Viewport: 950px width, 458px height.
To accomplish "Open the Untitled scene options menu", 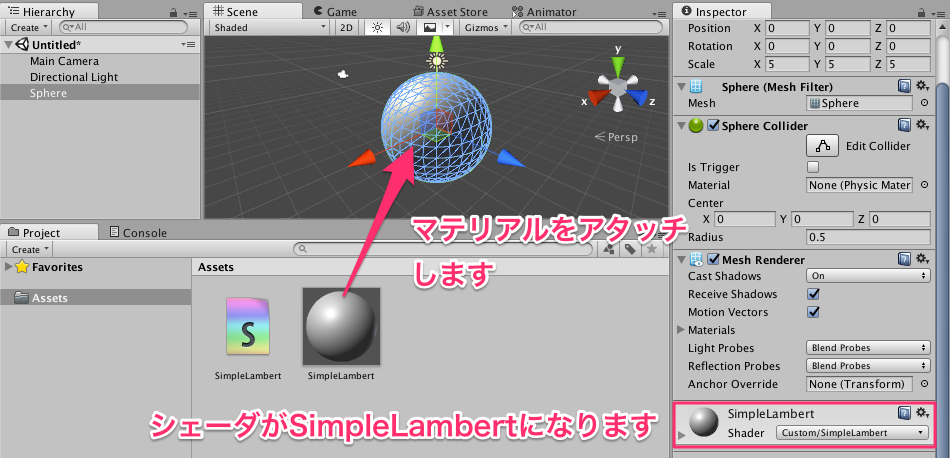I will [x=188, y=45].
